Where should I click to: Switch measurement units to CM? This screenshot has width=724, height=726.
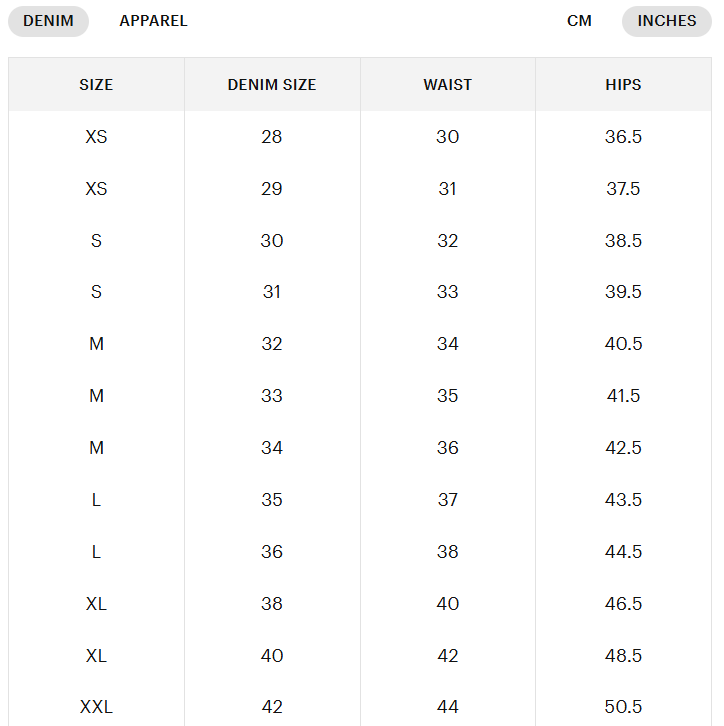point(579,21)
